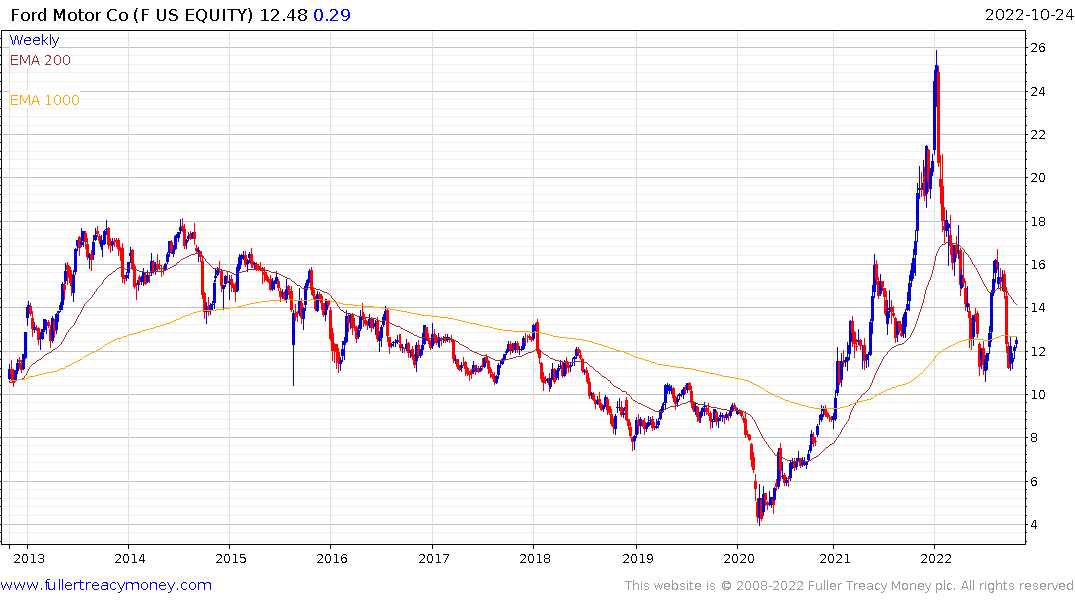Click the EMA 1000 legend label

click(x=45, y=100)
